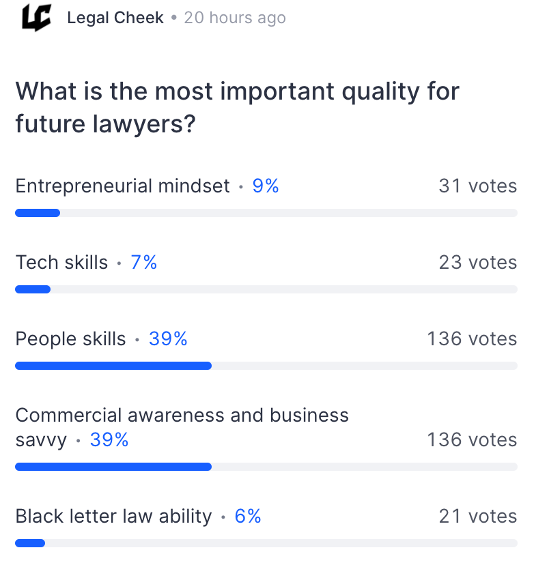Click the Tech skills progress bar
The height and width of the screenshot is (564, 533).
[x=266, y=290]
